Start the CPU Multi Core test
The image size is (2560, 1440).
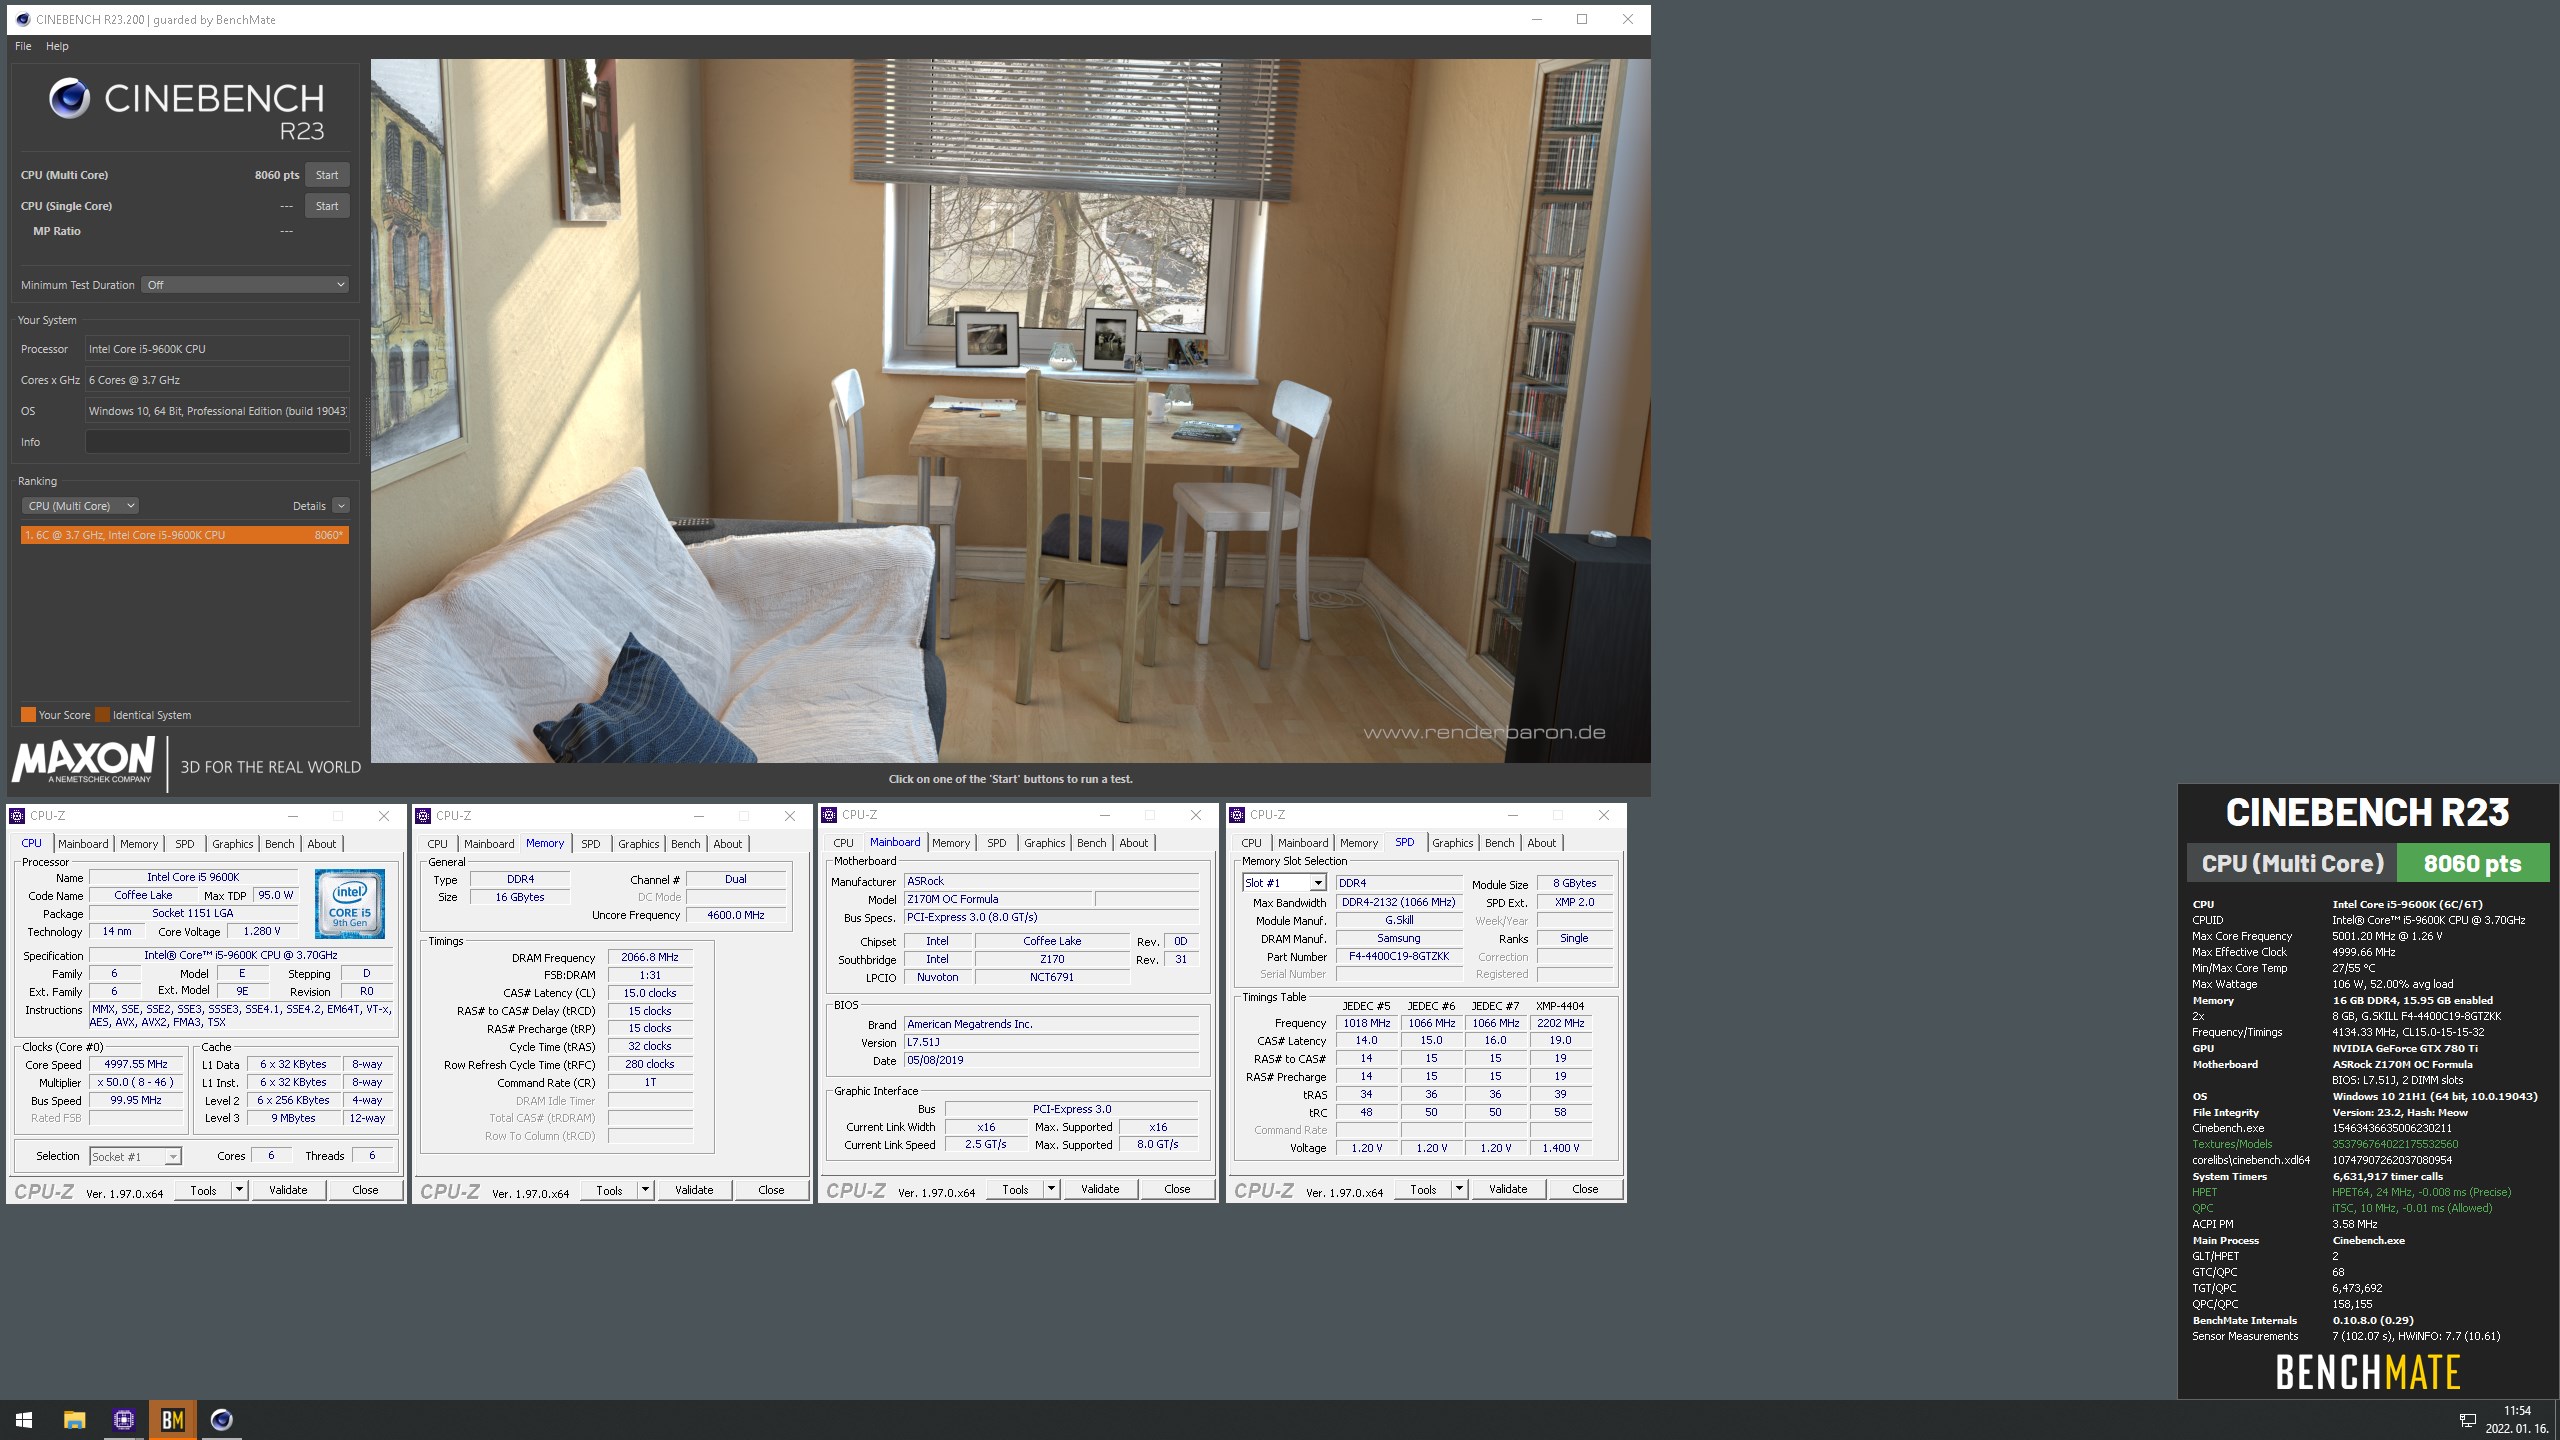(327, 175)
